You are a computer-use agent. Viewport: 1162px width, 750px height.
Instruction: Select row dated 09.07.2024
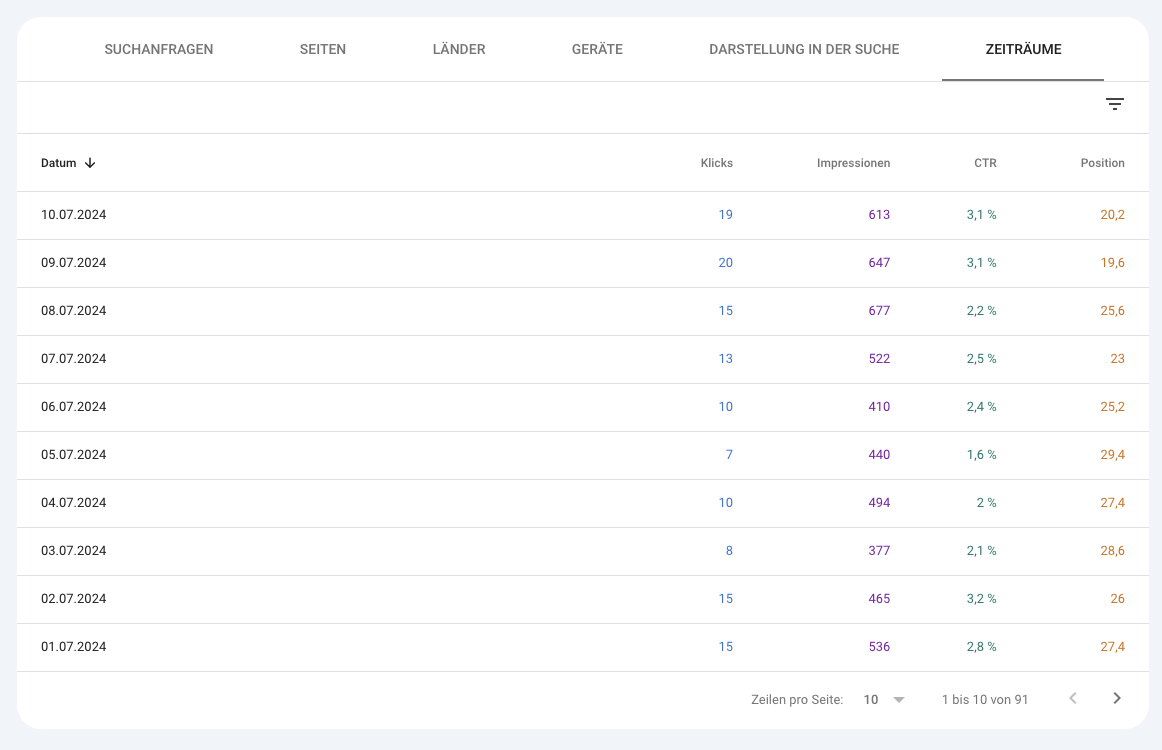[582, 263]
